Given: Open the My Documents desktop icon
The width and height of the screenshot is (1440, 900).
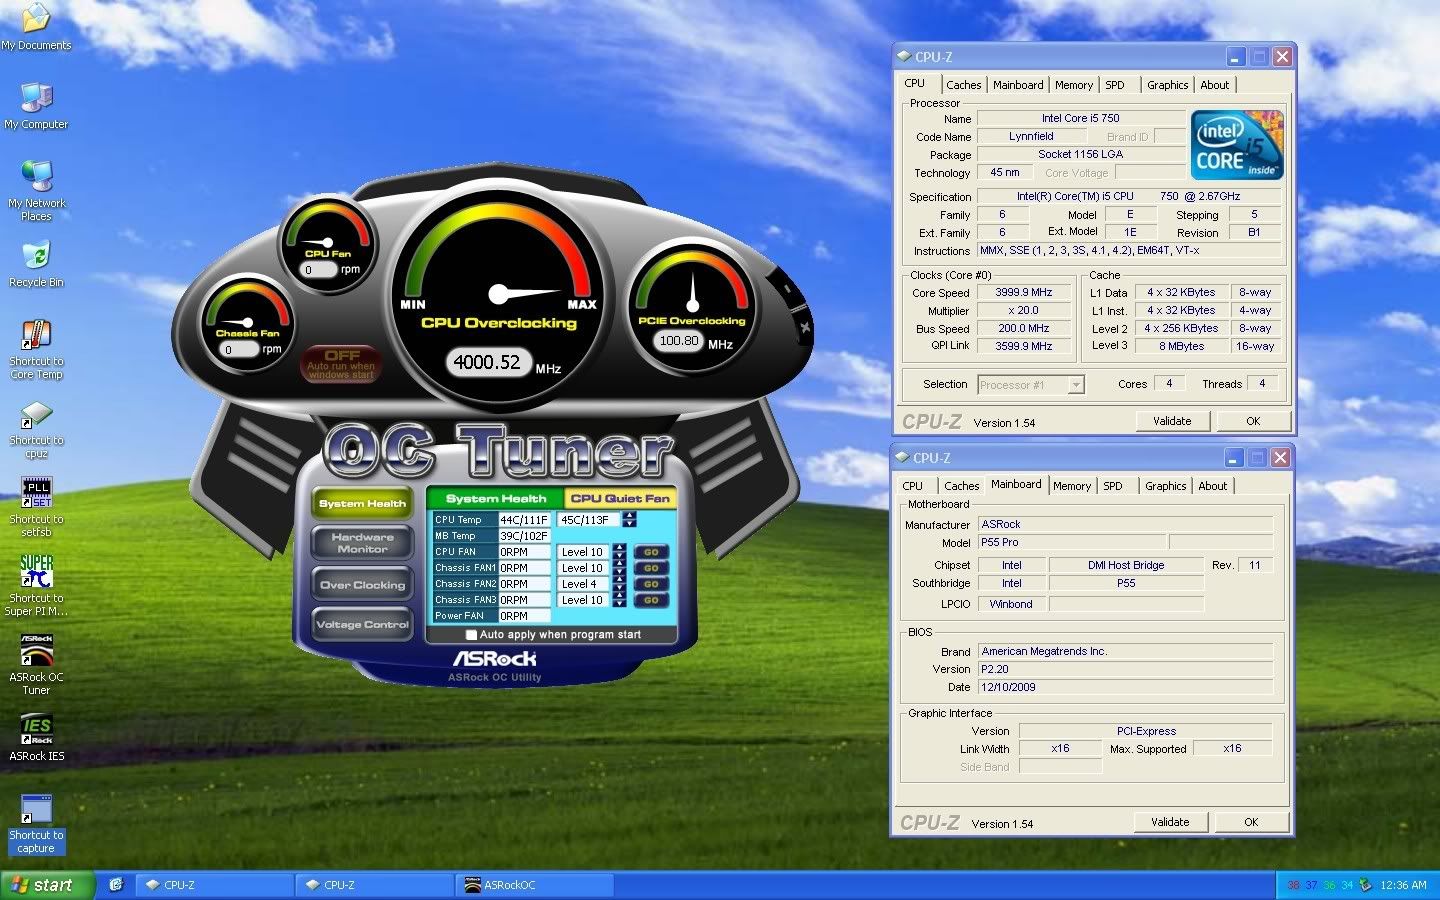Looking at the screenshot, I should (x=36, y=25).
